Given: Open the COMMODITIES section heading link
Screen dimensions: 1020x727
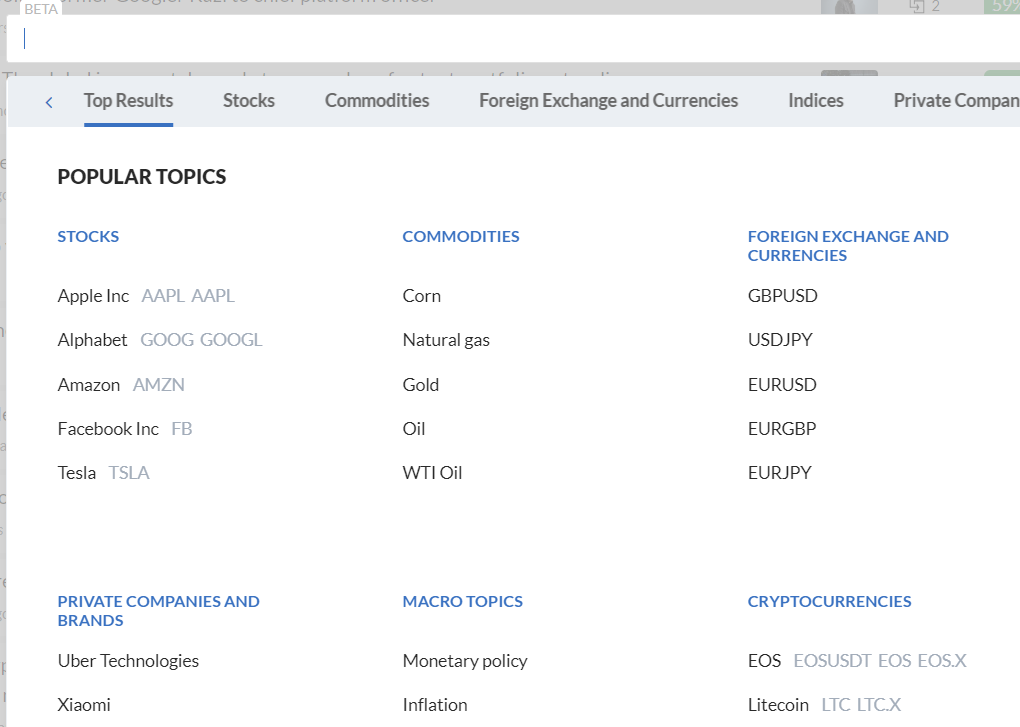Looking at the screenshot, I should point(461,237).
